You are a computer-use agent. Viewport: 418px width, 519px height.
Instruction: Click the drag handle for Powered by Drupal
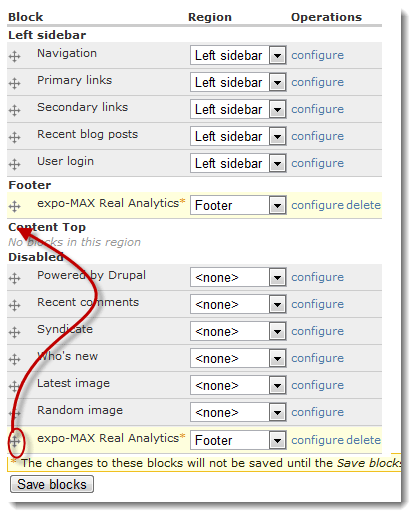(x=14, y=278)
